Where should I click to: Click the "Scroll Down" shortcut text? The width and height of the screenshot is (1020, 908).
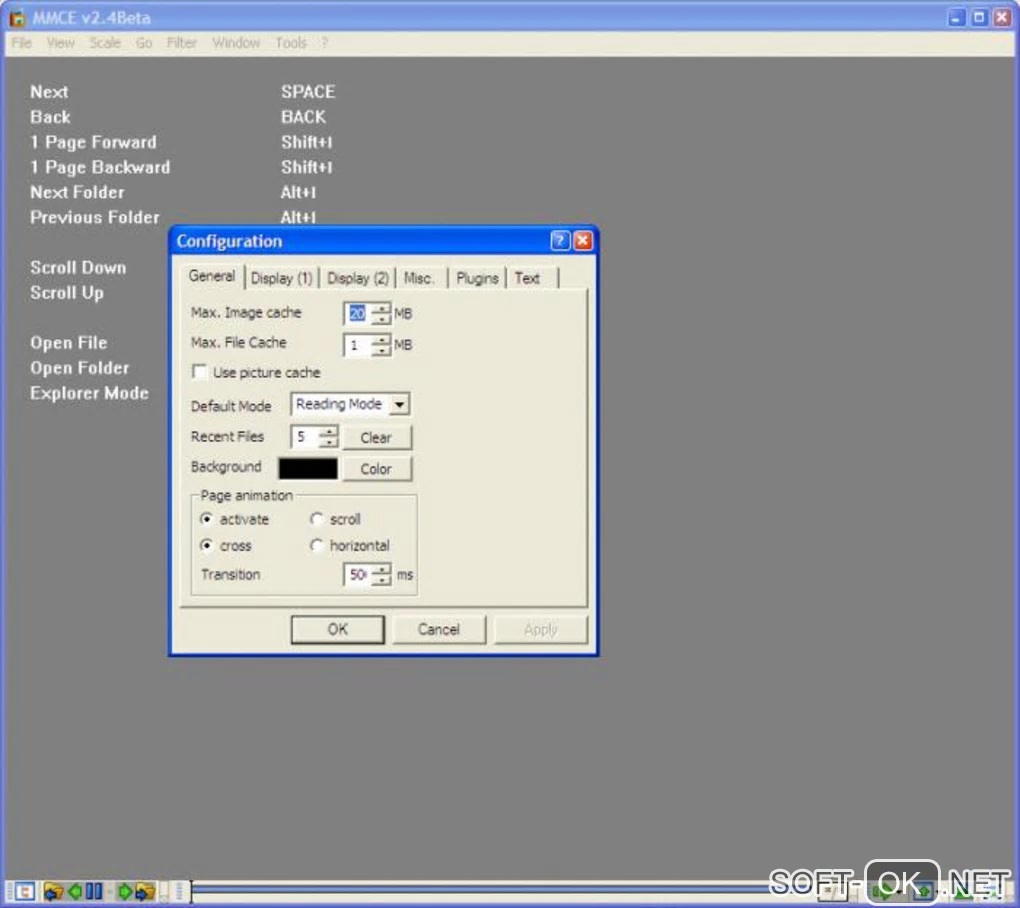(78, 268)
